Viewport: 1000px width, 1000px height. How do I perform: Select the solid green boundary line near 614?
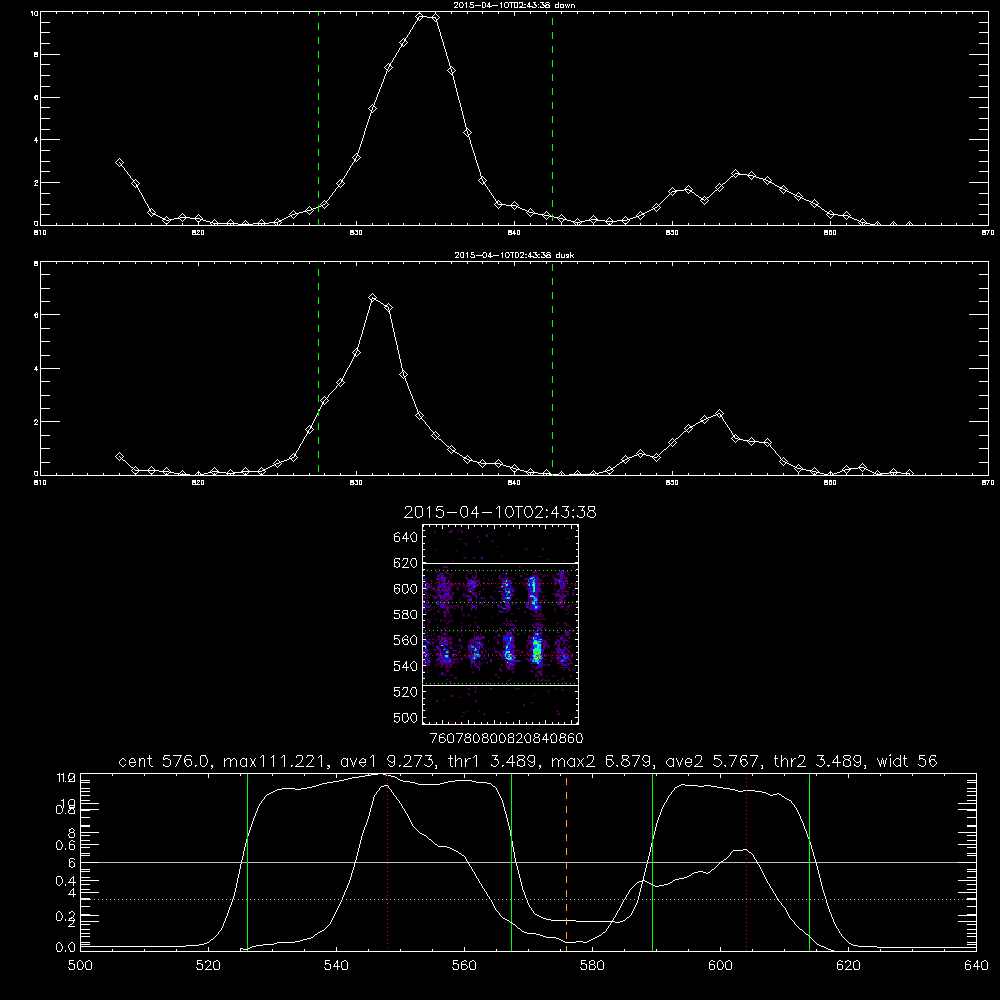coord(809,862)
